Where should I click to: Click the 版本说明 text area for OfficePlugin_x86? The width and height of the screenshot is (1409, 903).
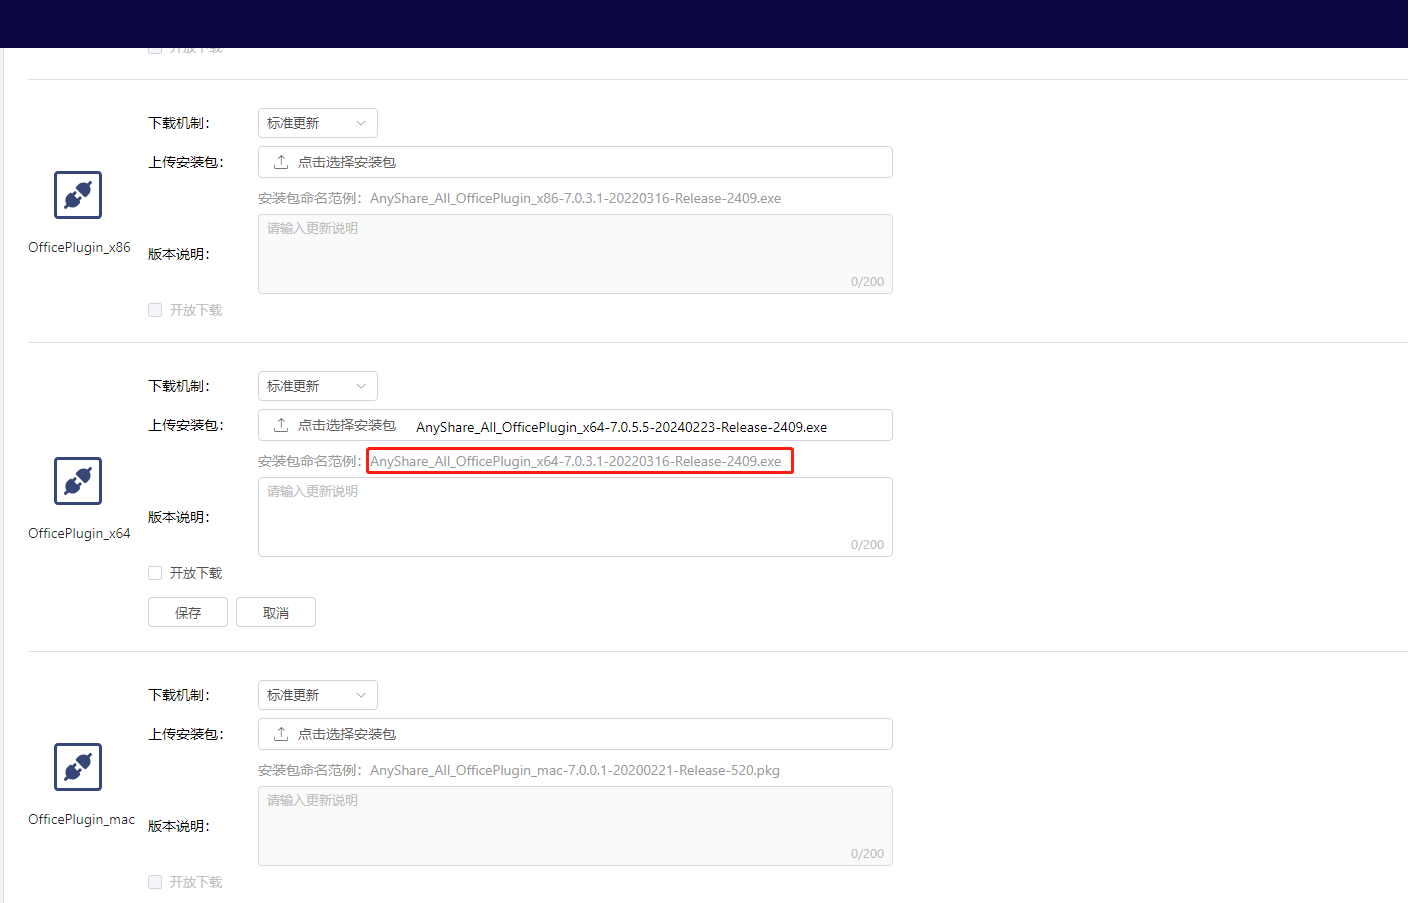pos(575,253)
